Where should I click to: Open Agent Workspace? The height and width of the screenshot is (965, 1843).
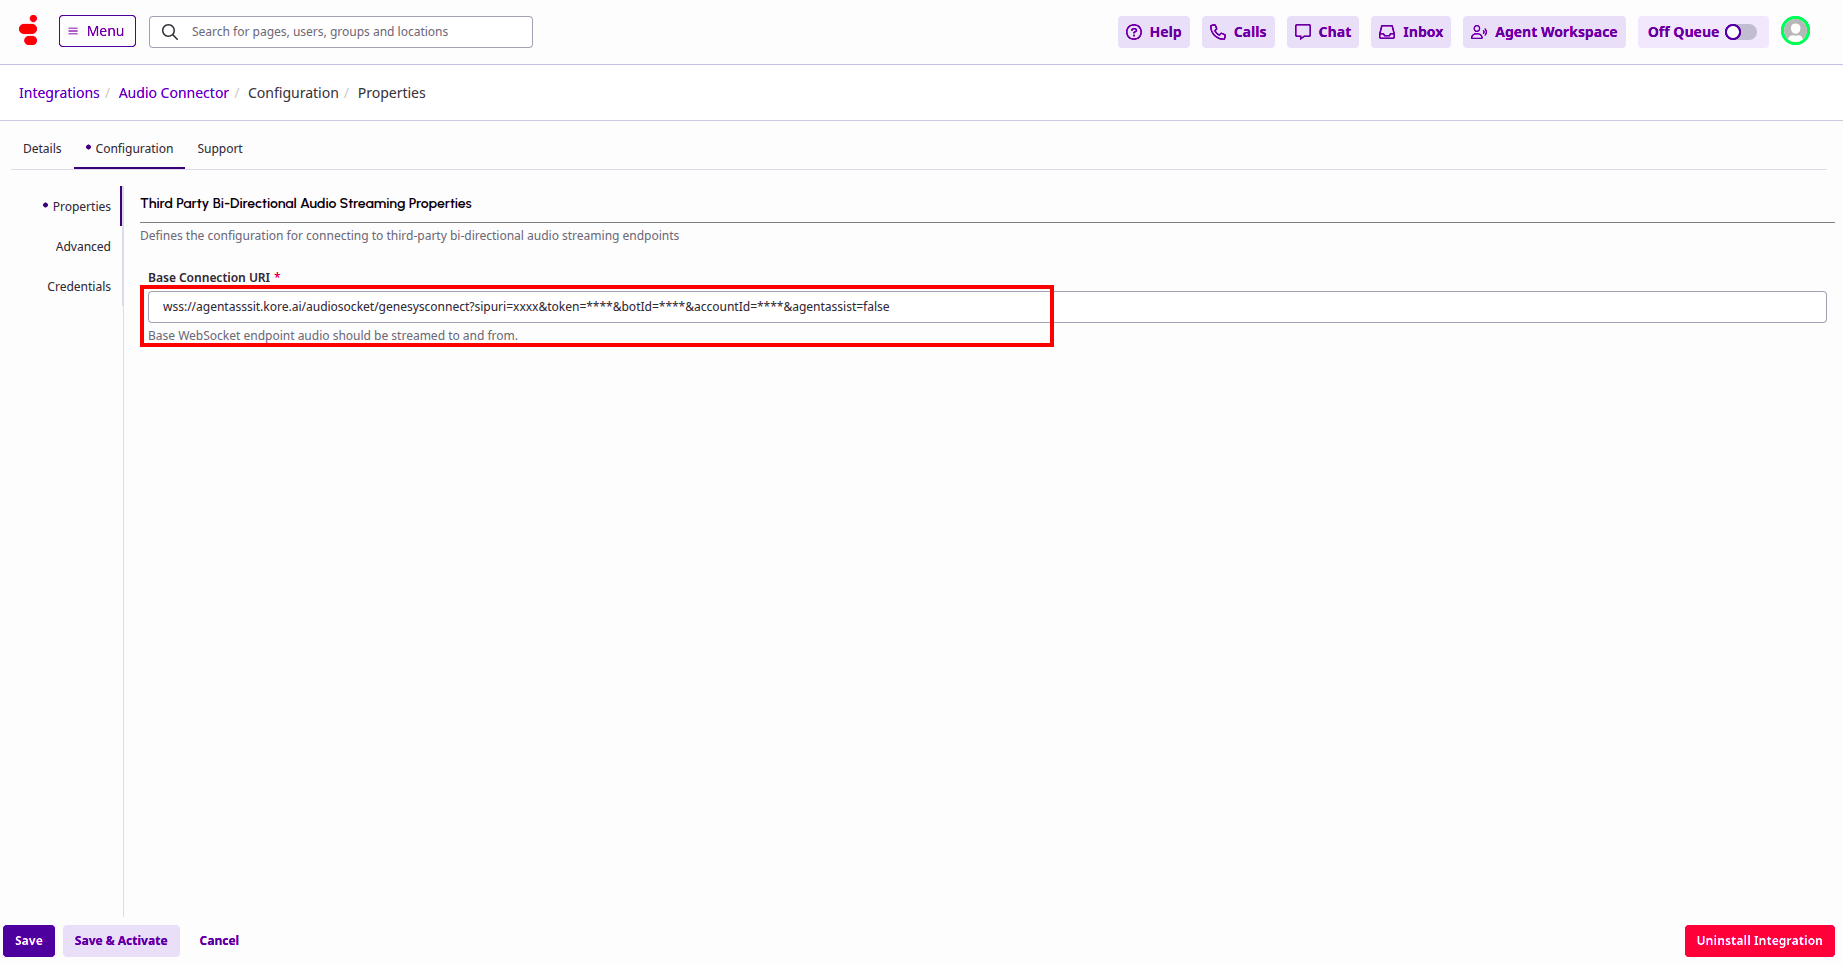coord(1544,32)
